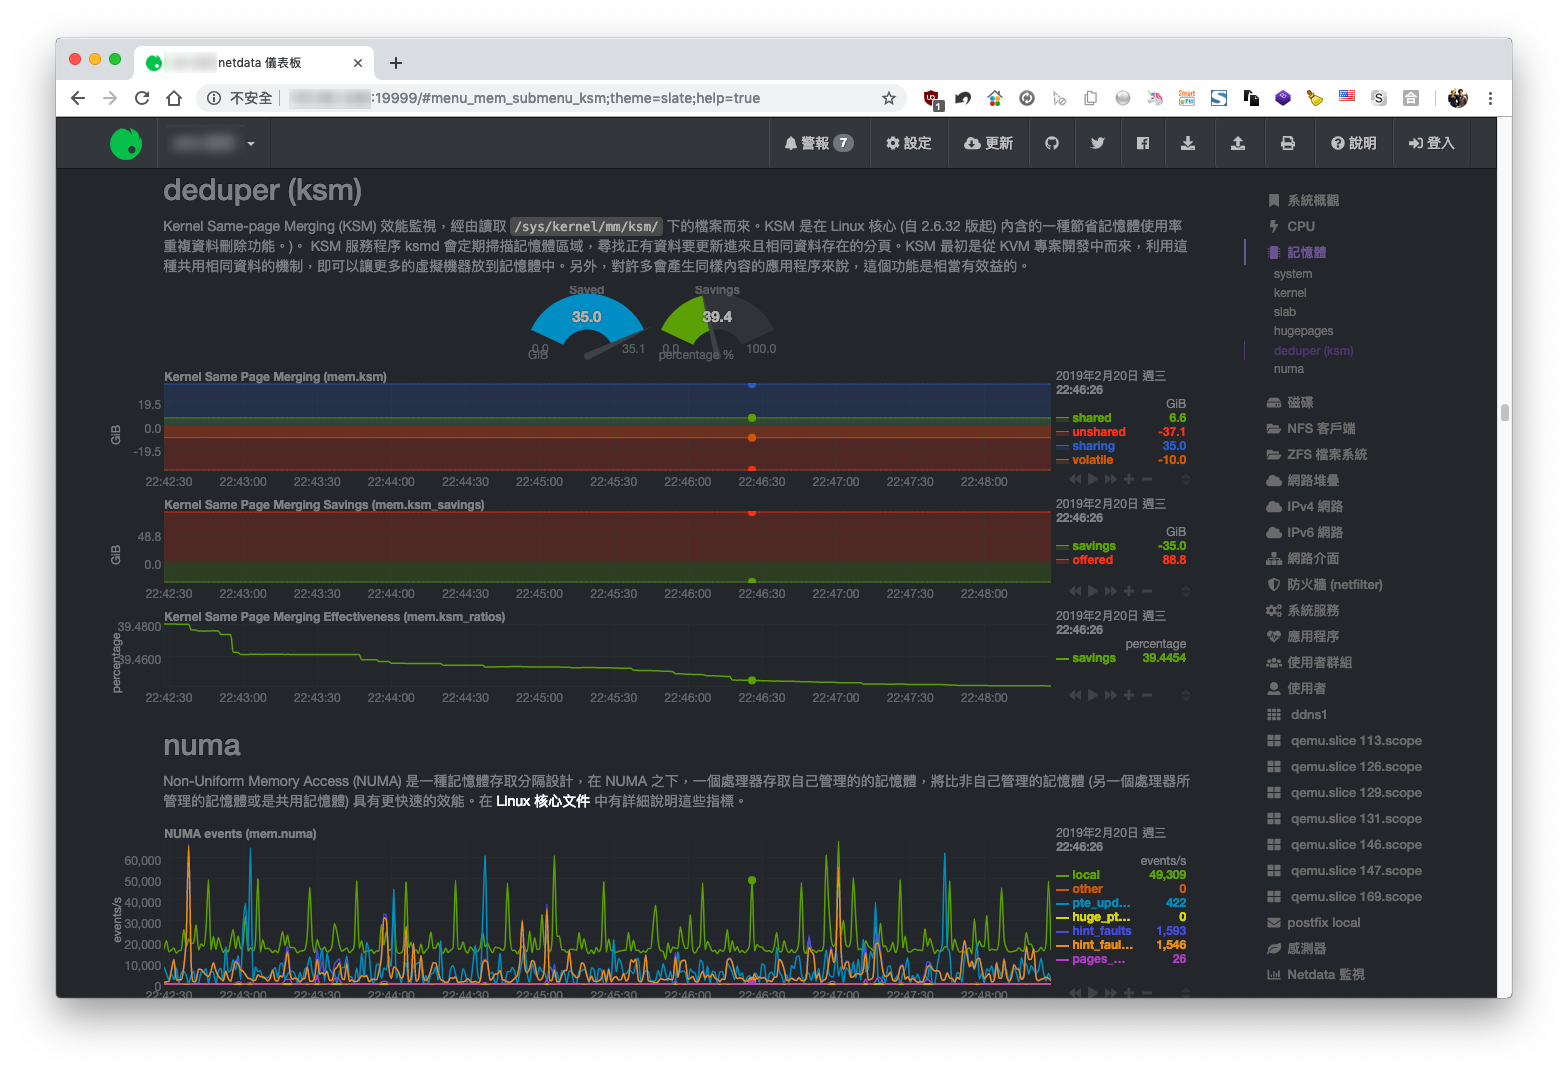
Task: Click the page vertical scrollbar thumb
Action: pos(1504,412)
